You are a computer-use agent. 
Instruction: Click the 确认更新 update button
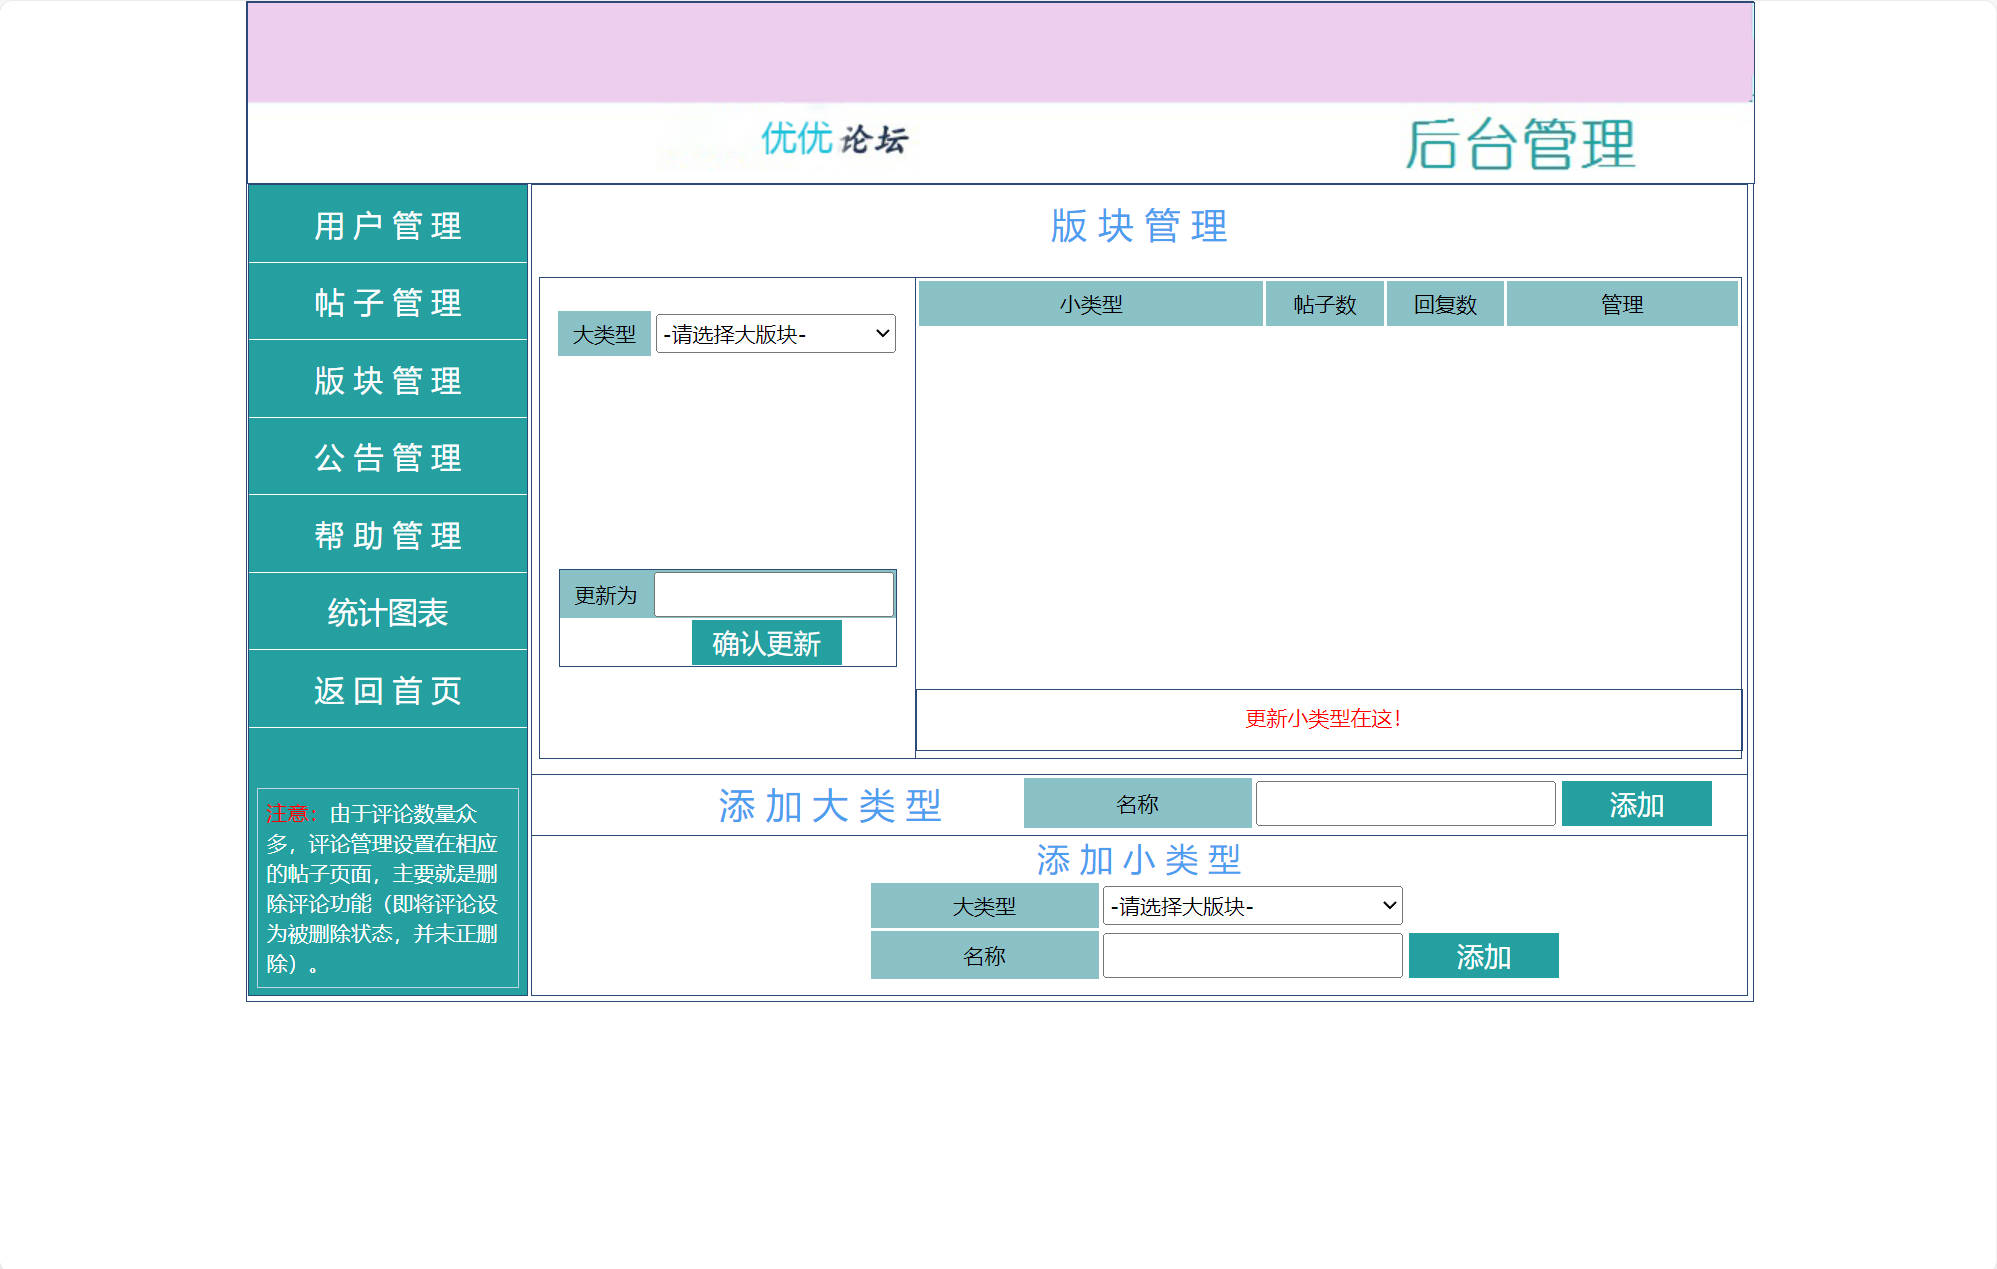[x=766, y=642]
